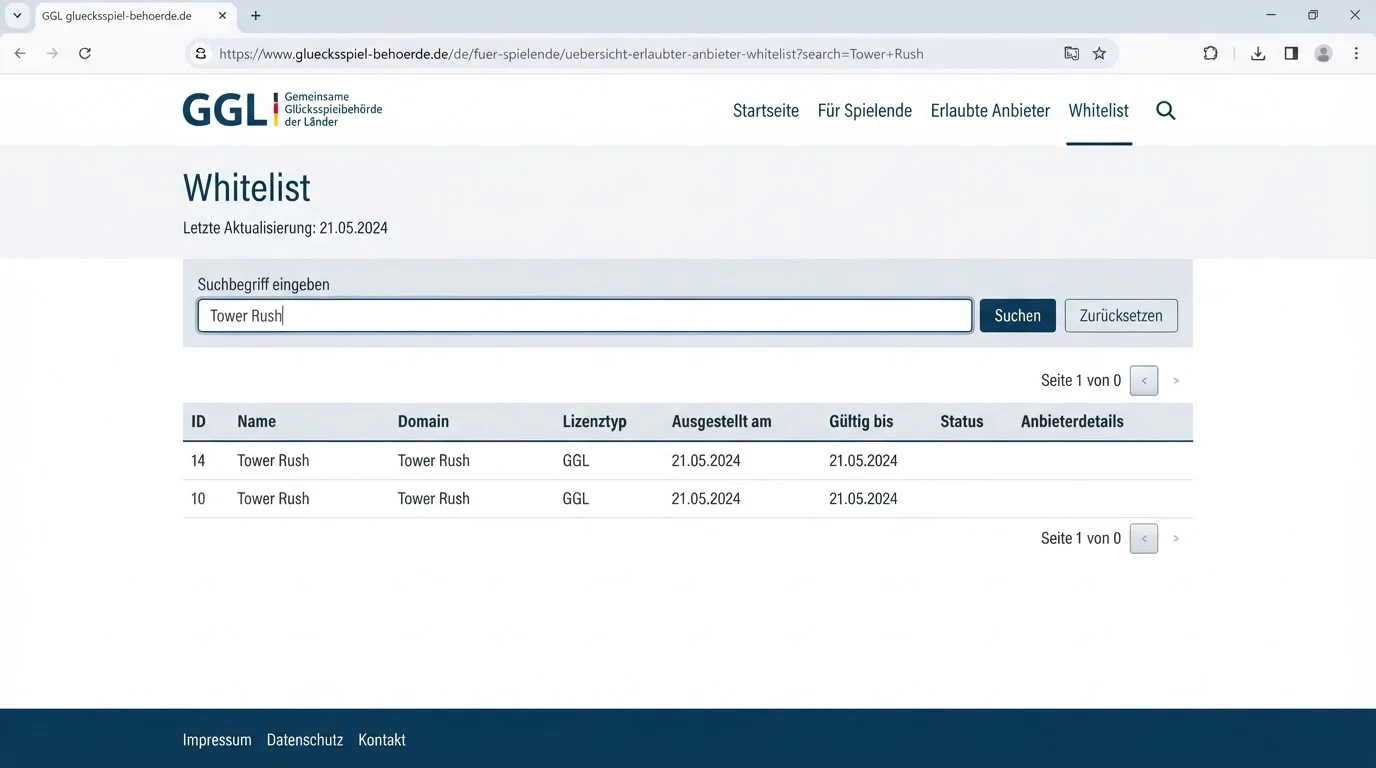Select the Whitelist navigation item

pyautogui.click(x=1098, y=111)
